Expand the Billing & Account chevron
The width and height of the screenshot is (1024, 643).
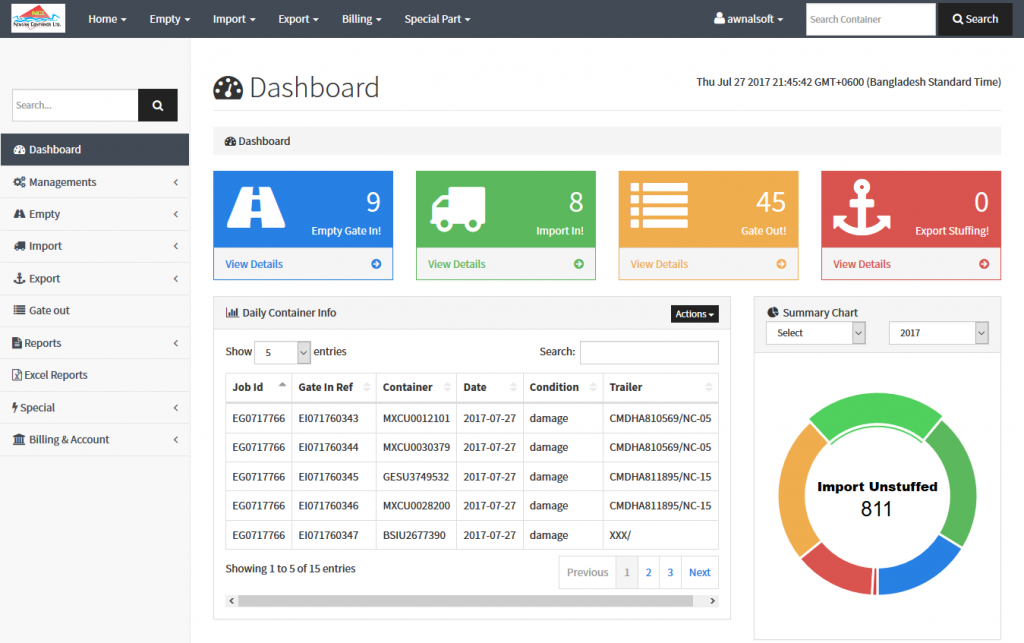click(x=176, y=440)
